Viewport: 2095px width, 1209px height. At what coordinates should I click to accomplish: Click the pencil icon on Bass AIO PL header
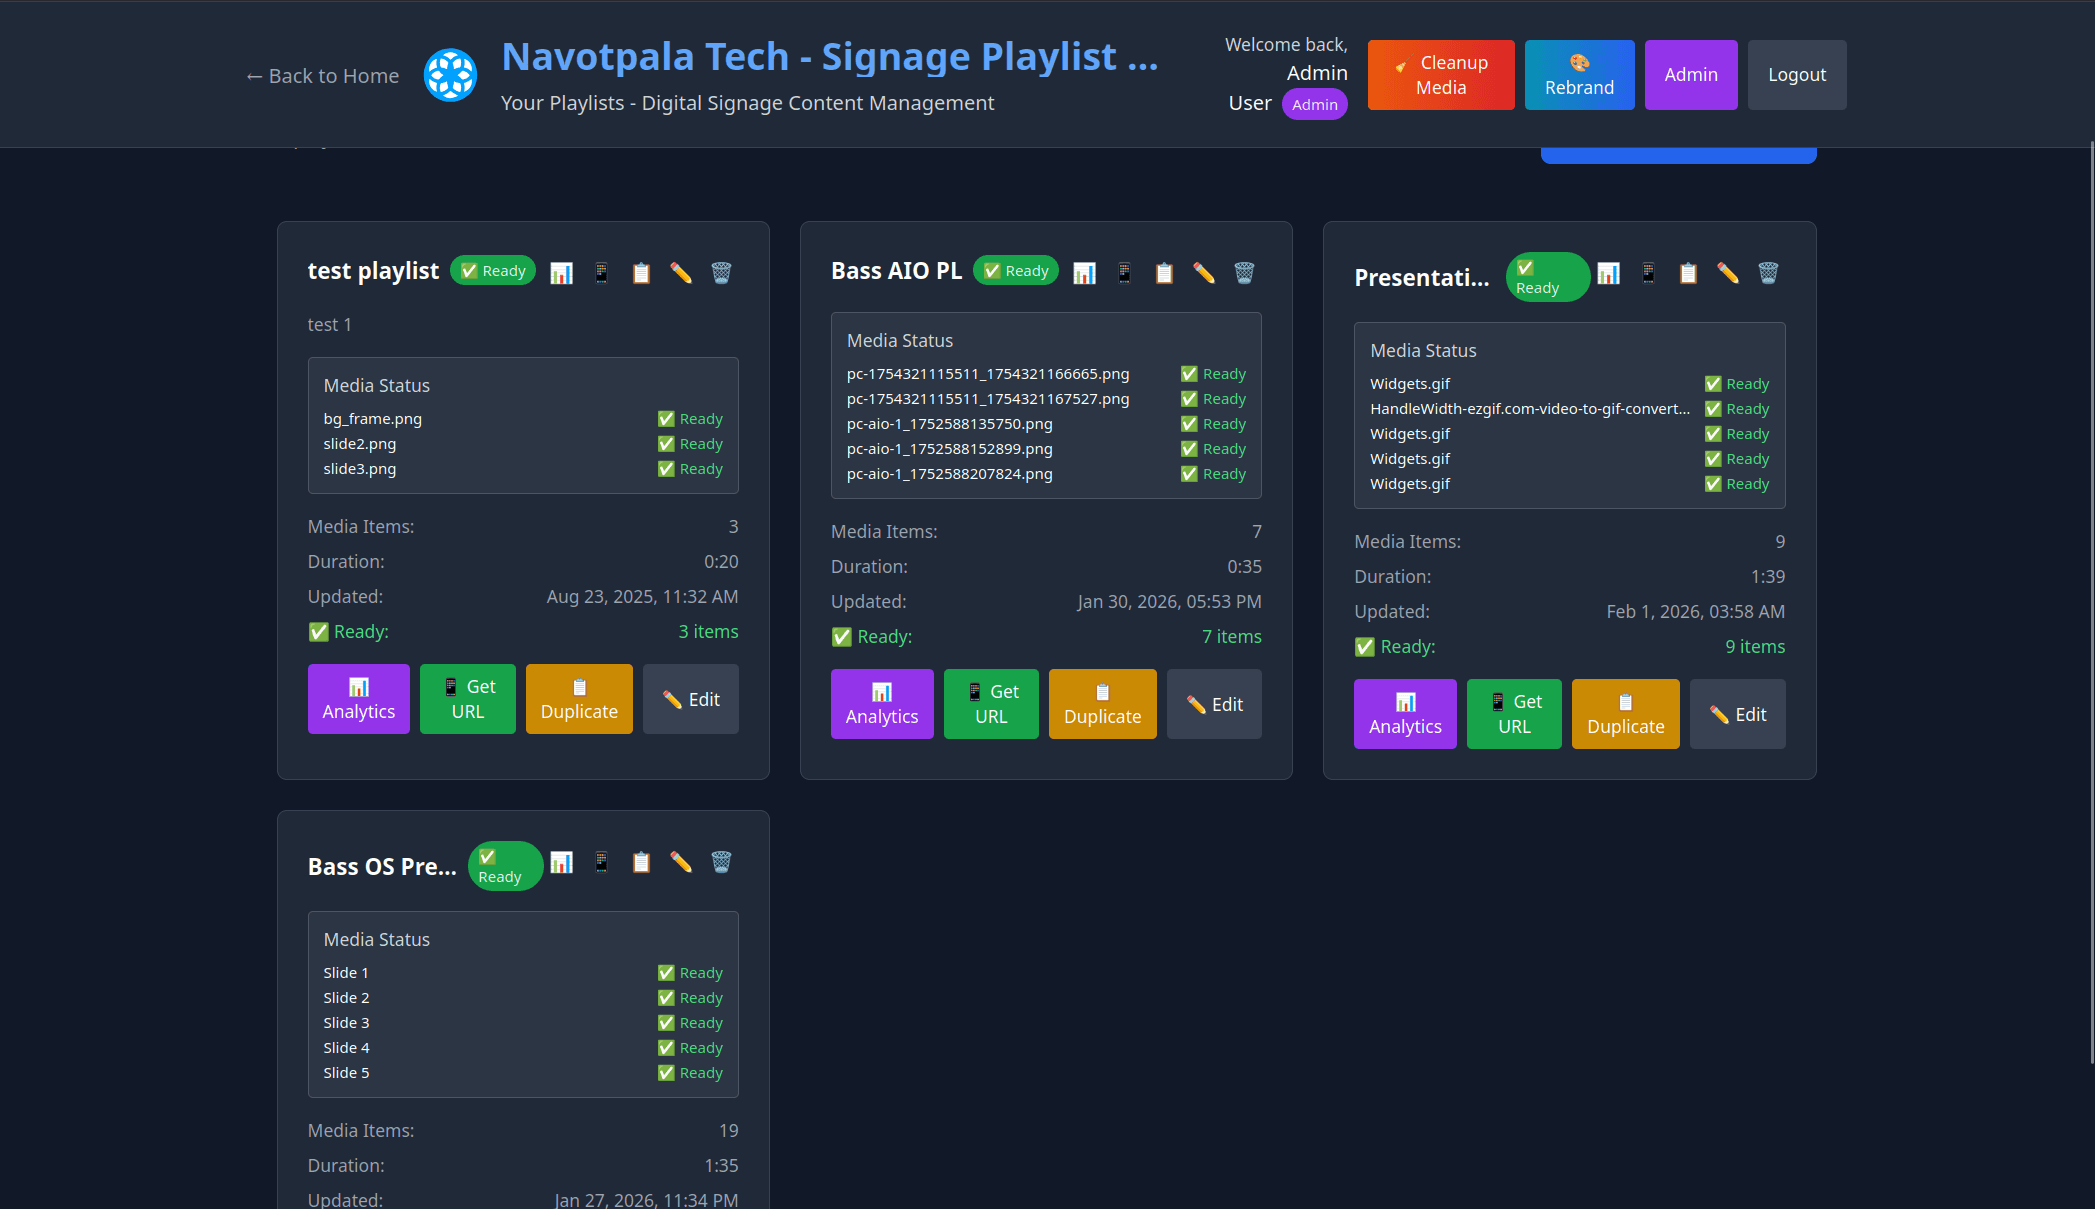[1204, 273]
